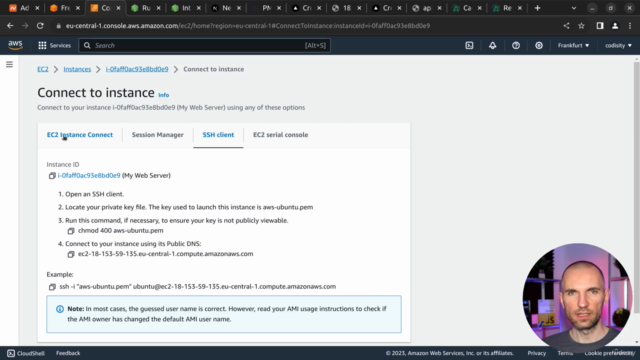
Task: Go to Instances breadcrumb link
Action: point(77,69)
